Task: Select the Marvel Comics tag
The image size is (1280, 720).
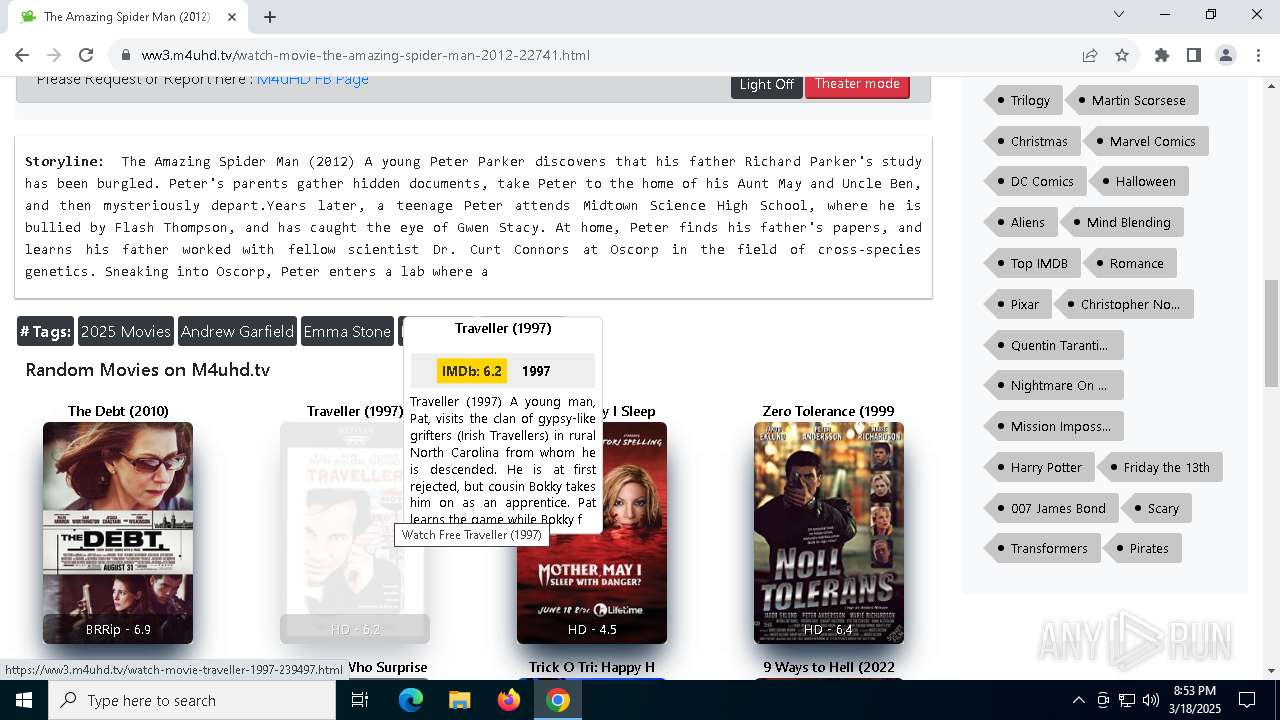Action: coord(1146,141)
